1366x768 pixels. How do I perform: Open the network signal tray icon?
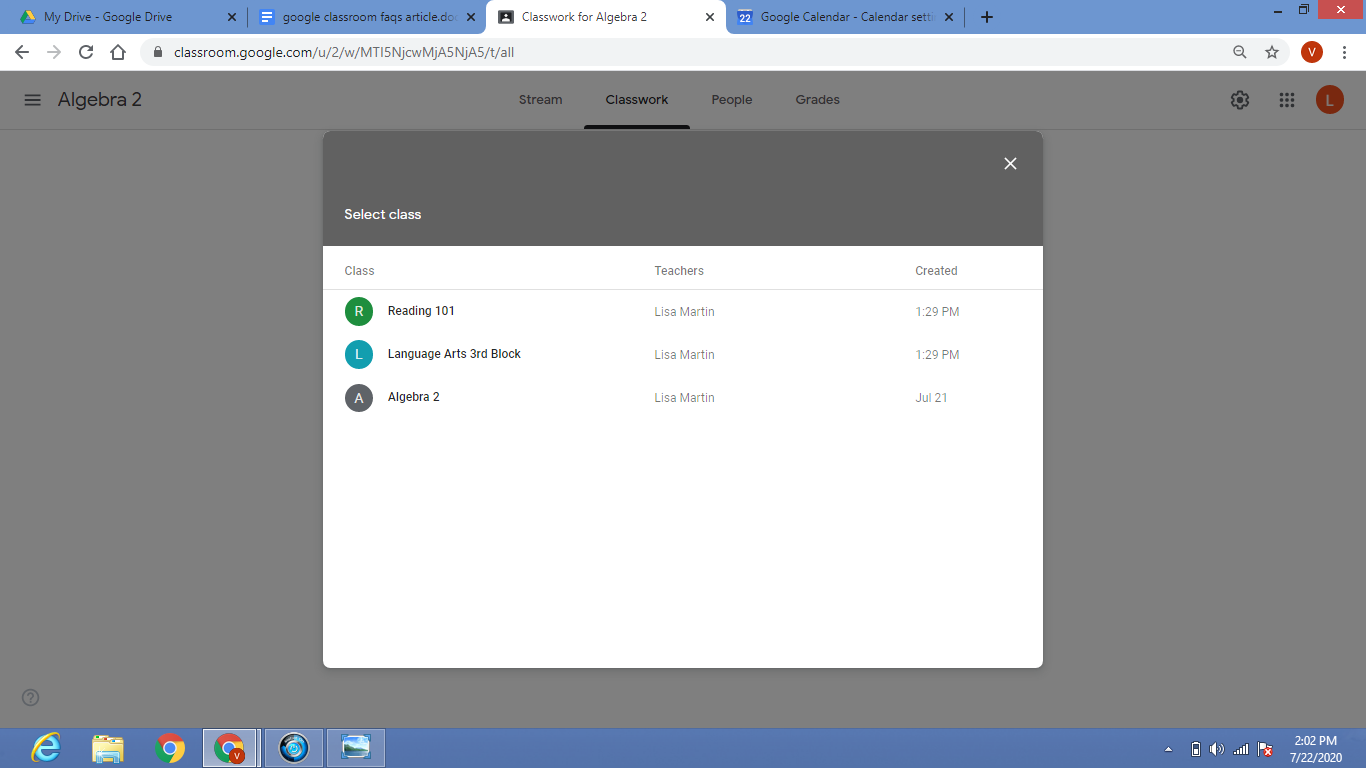pyautogui.click(x=1241, y=749)
